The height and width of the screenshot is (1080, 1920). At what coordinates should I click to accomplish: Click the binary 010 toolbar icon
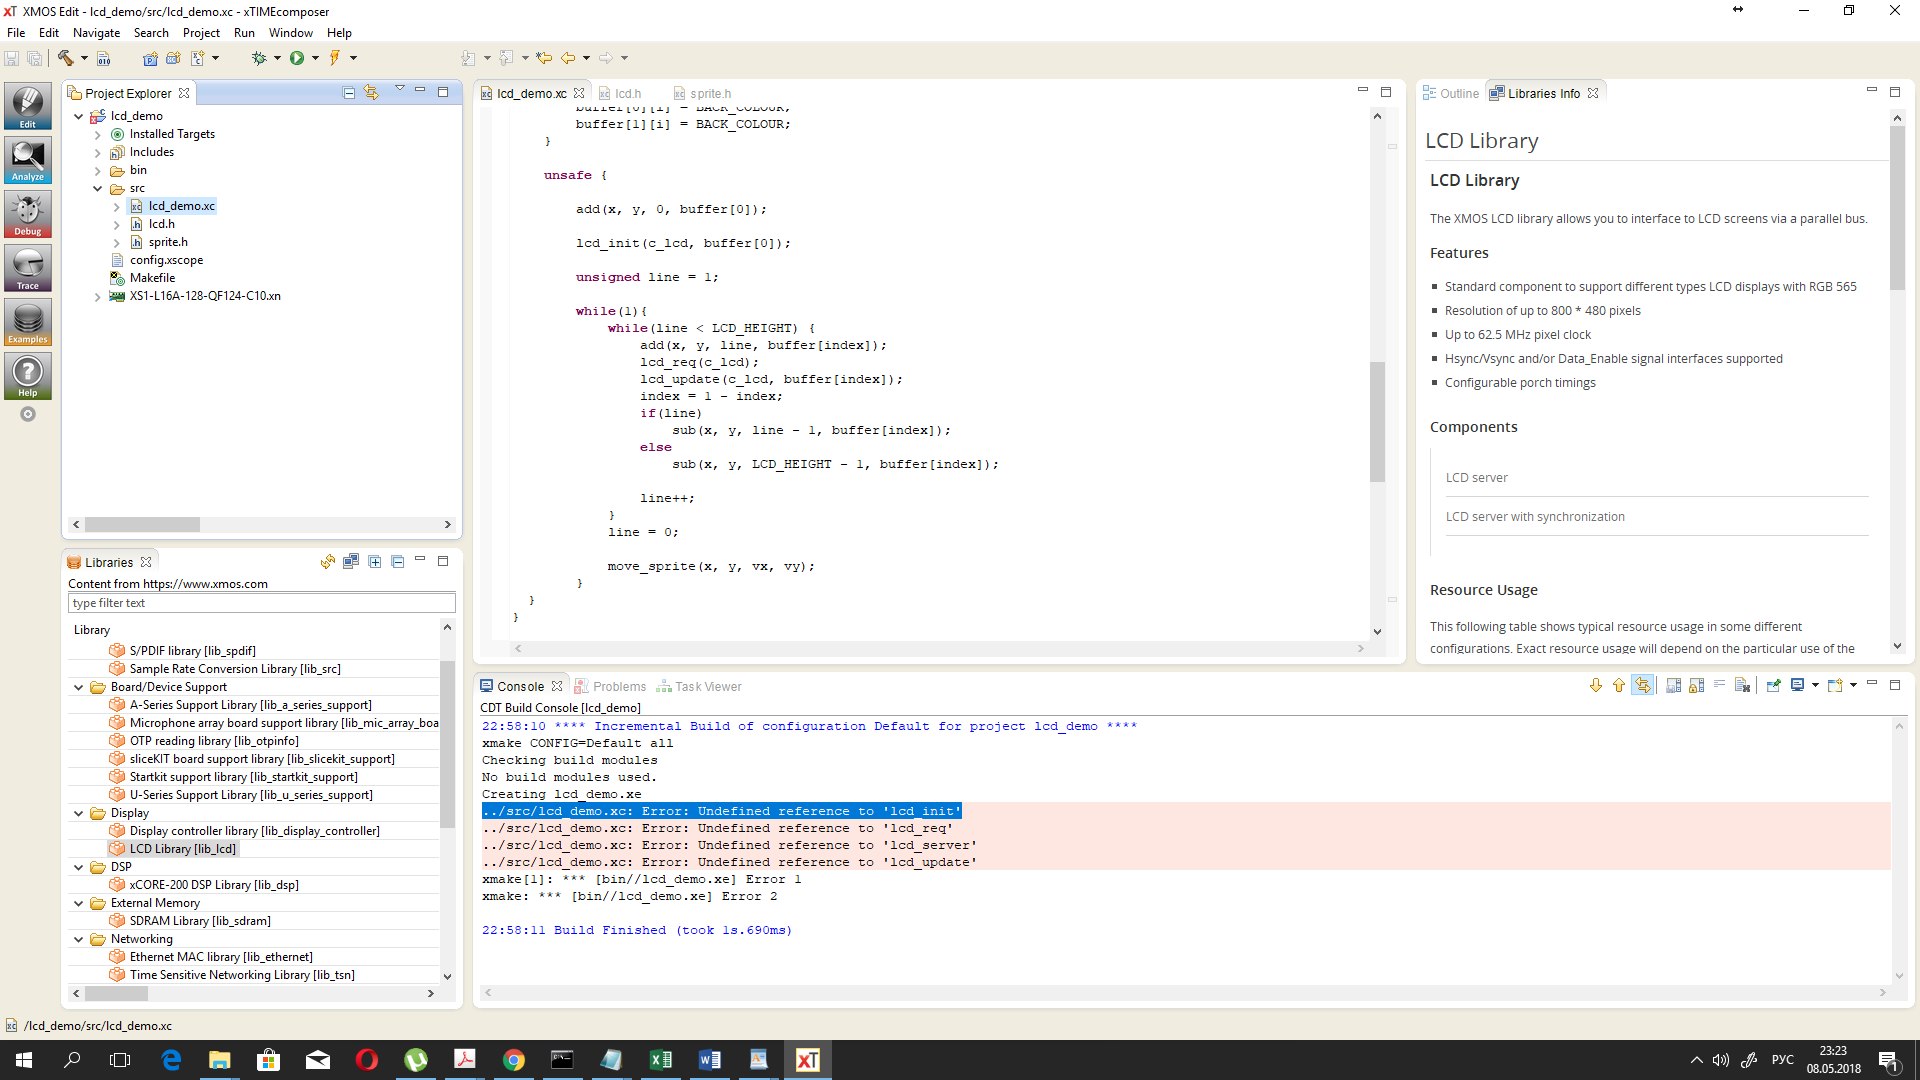(x=104, y=58)
